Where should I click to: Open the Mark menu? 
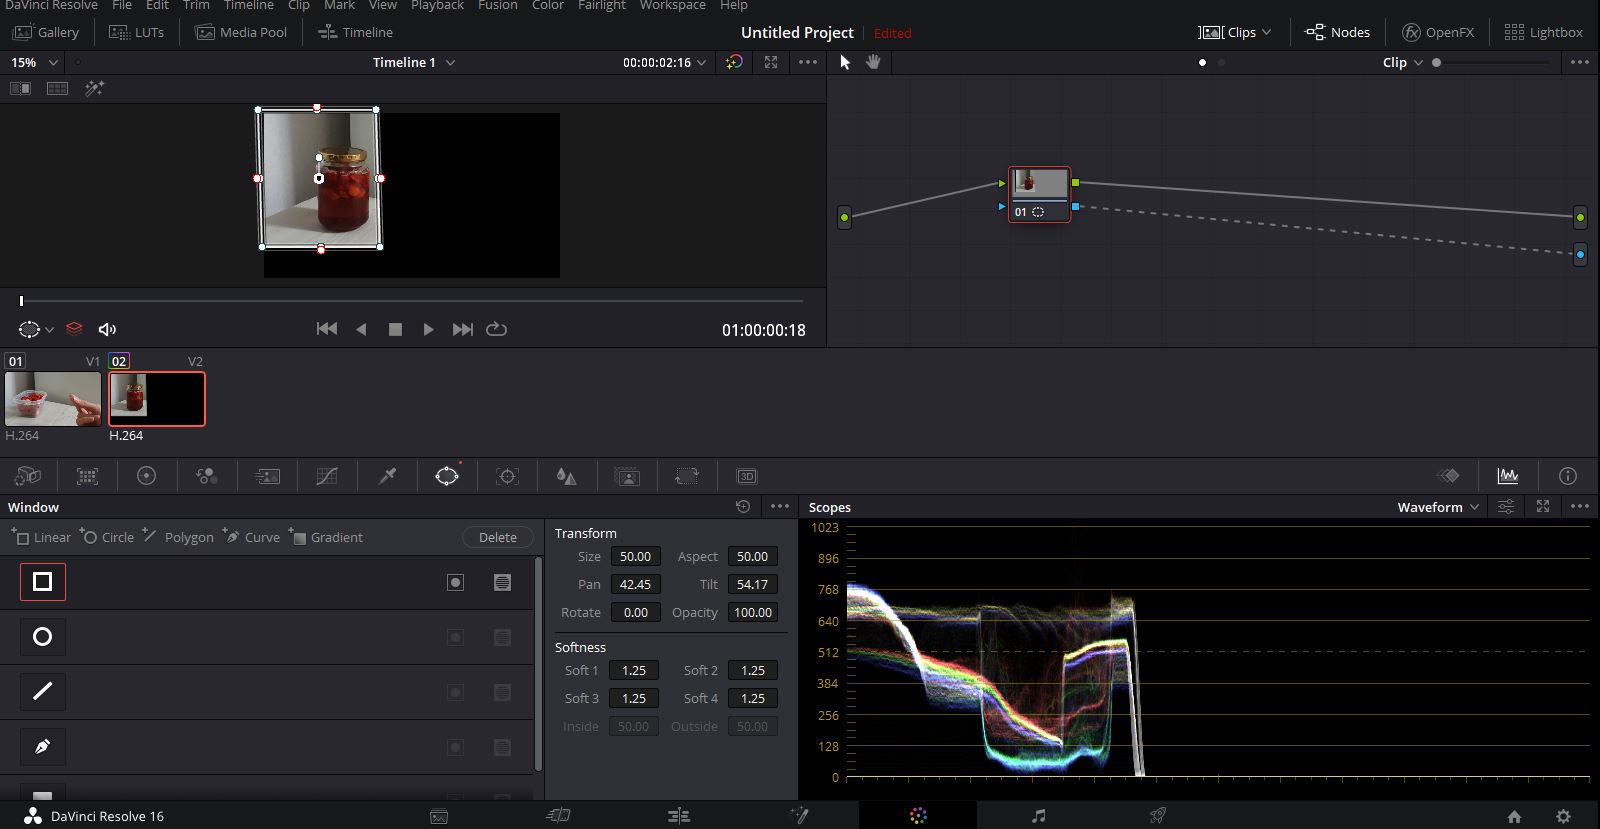point(340,5)
